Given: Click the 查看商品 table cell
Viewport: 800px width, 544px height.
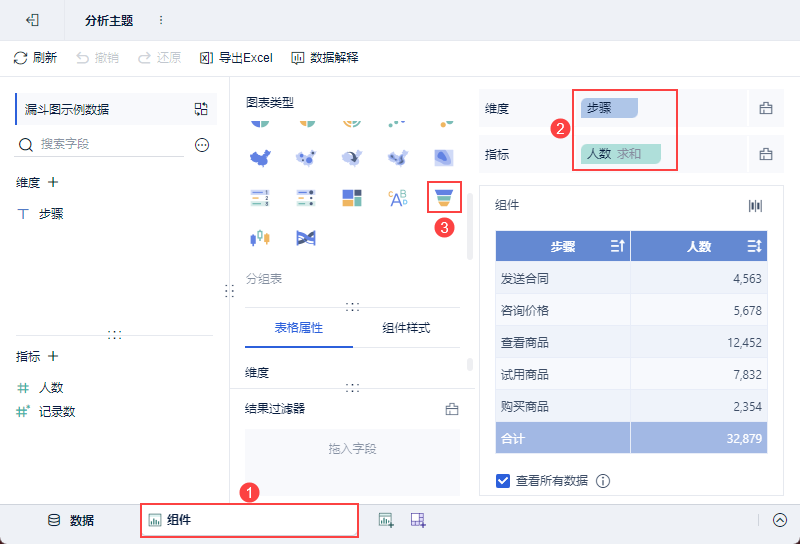Looking at the screenshot, I should (563, 342).
